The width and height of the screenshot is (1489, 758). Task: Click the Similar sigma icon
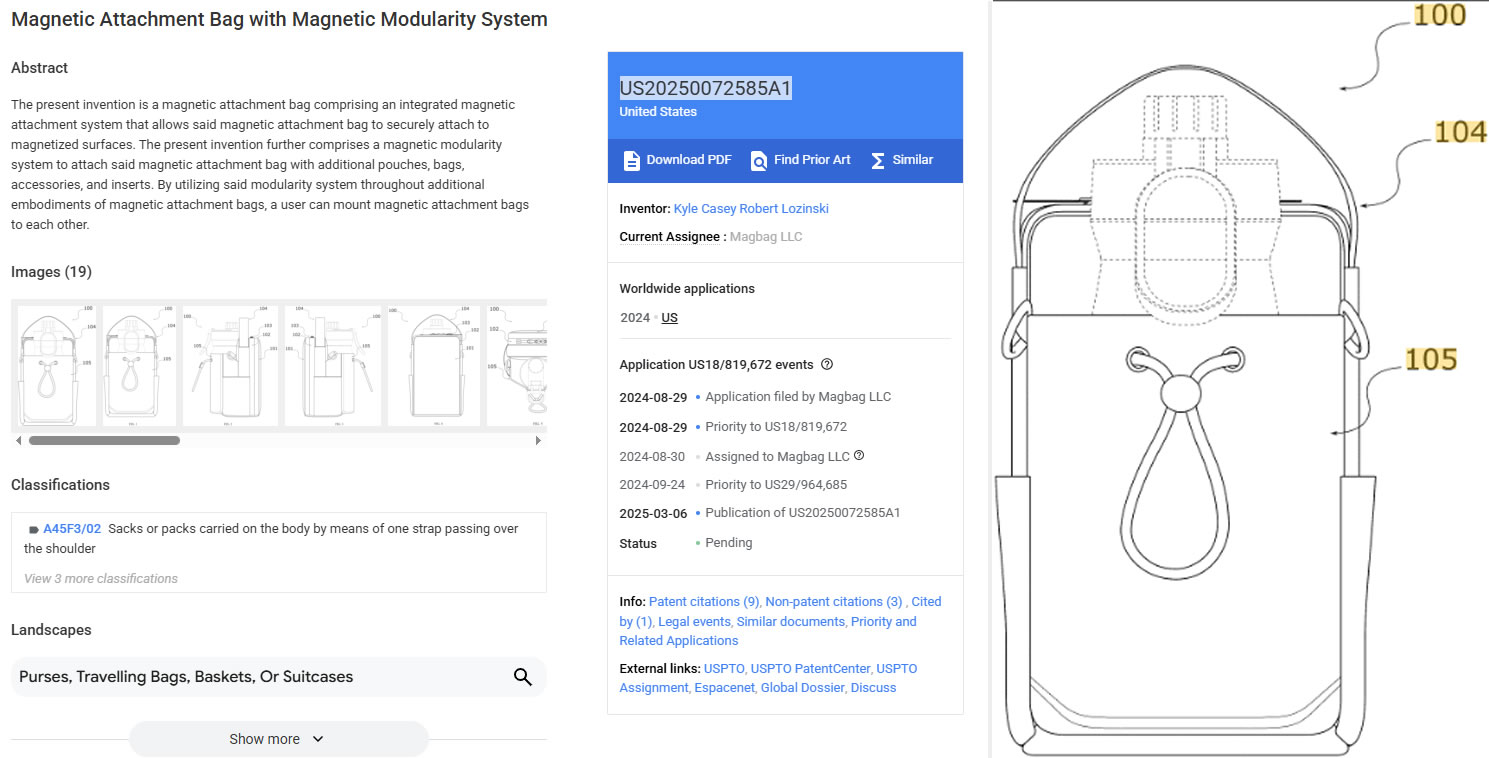(878, 161)
